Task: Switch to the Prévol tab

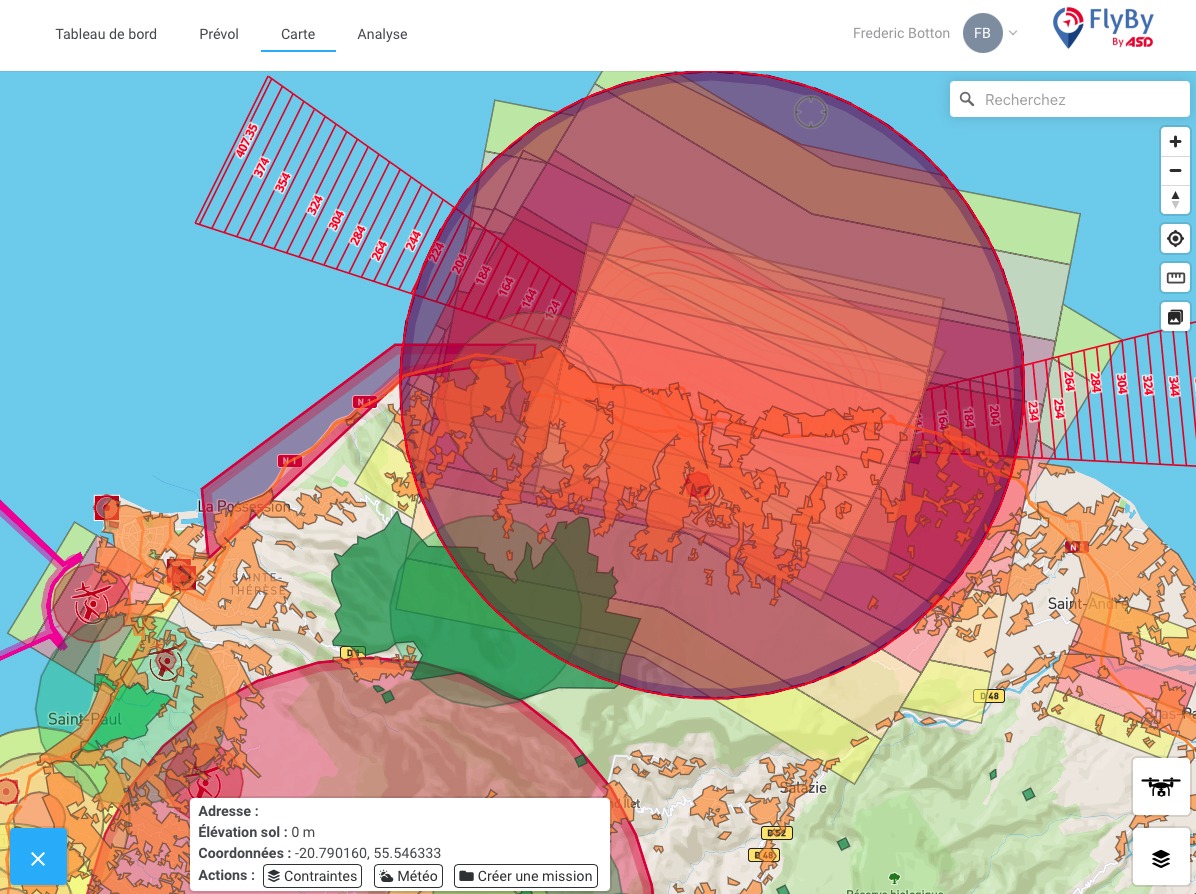Action: tap(219, 34)
